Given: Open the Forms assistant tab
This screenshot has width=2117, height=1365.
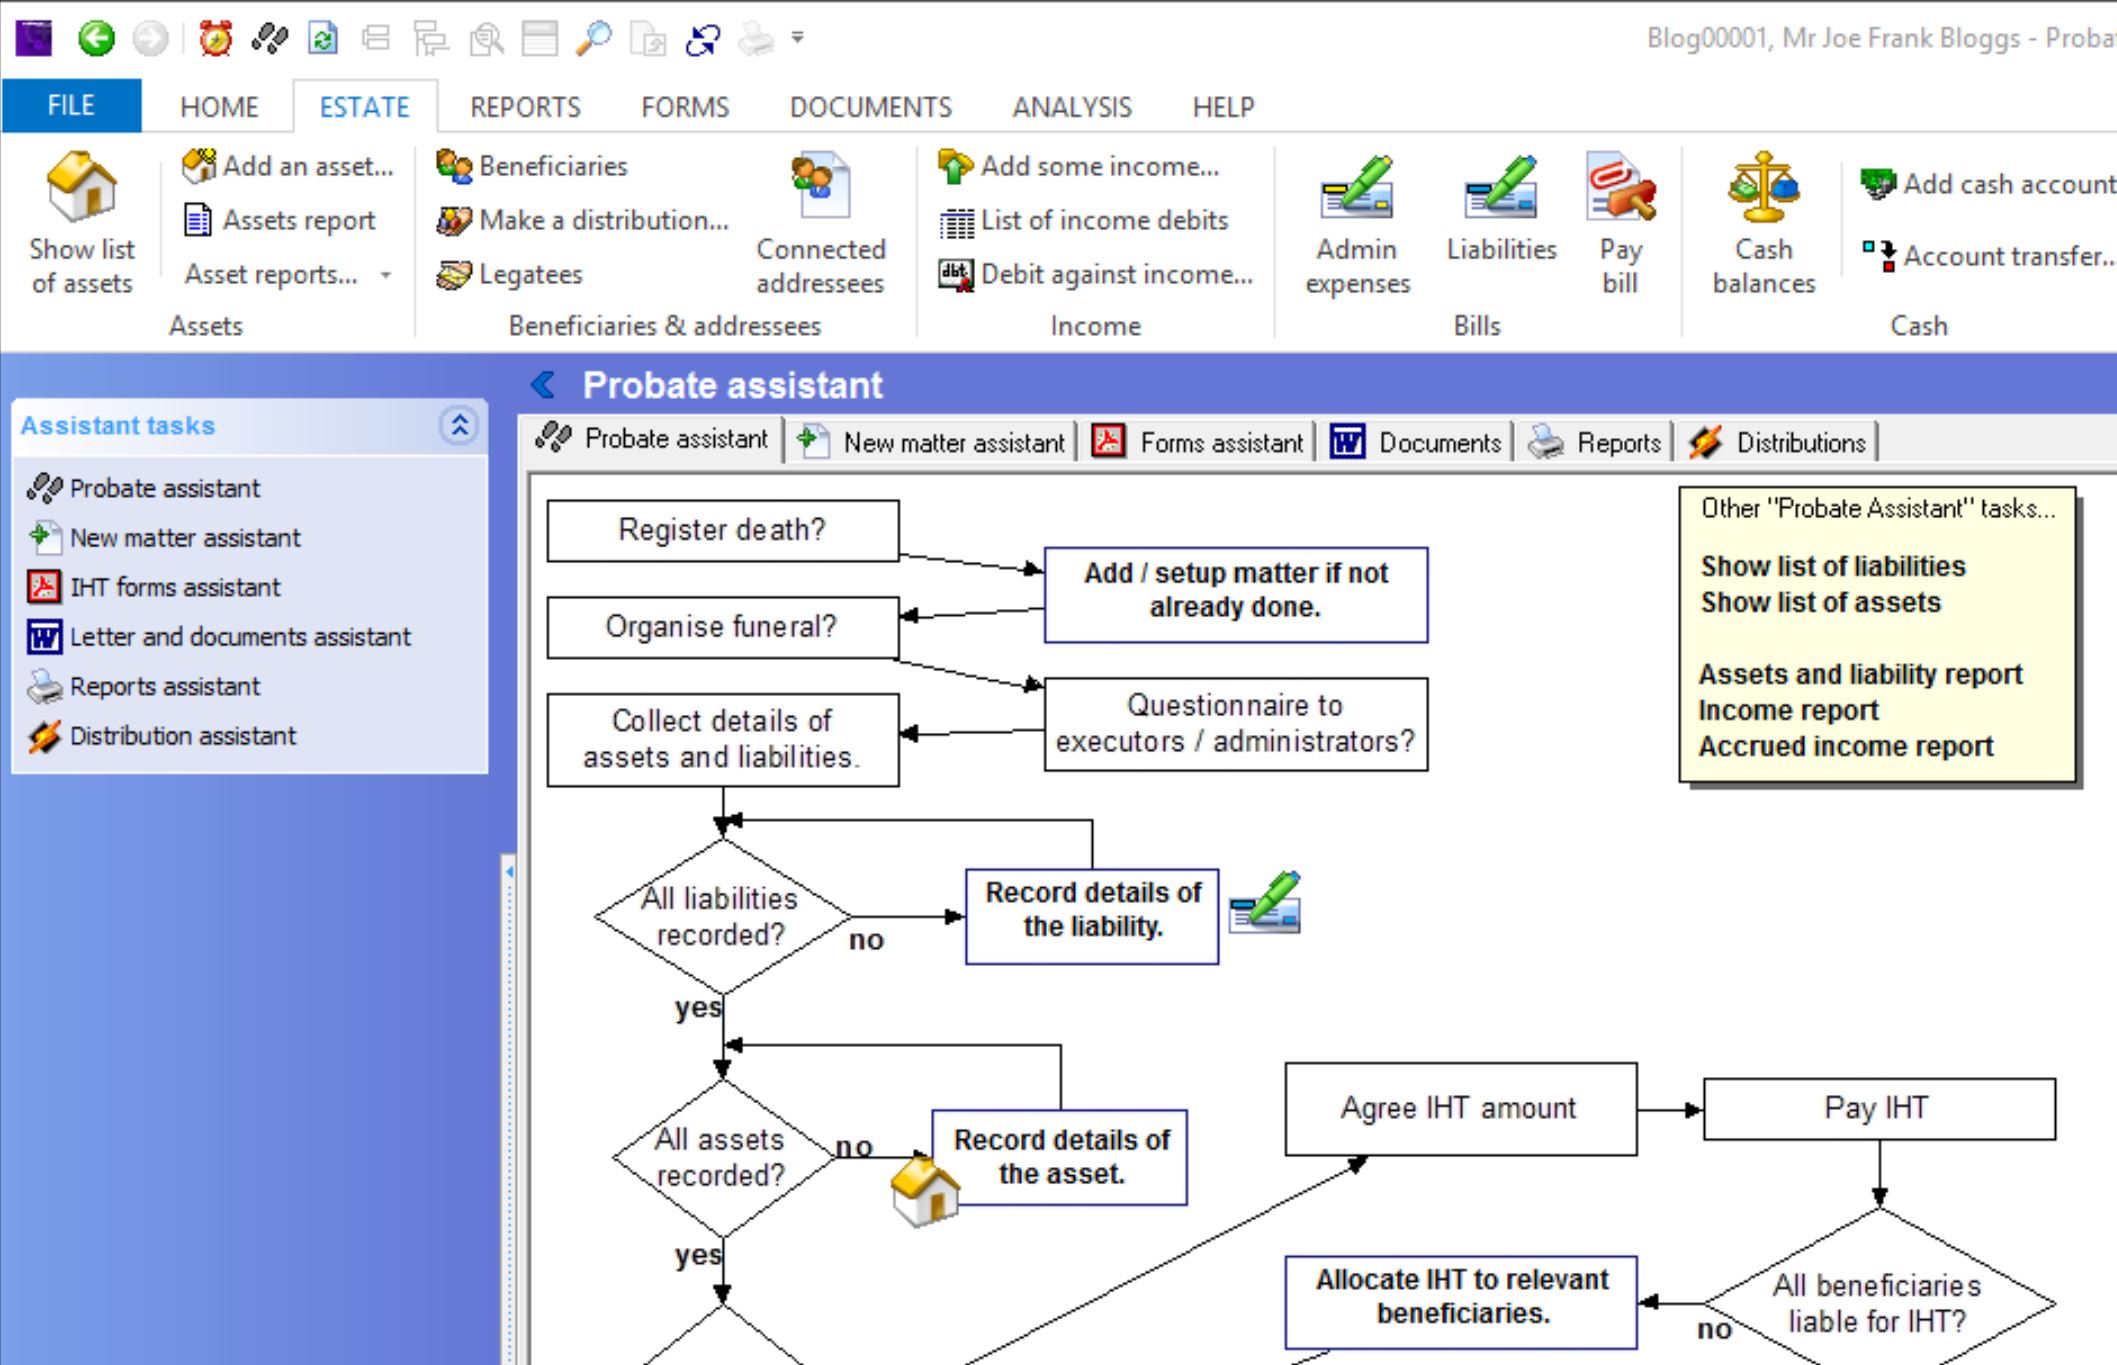Looking at the screenshot, I should [1198, 442].
